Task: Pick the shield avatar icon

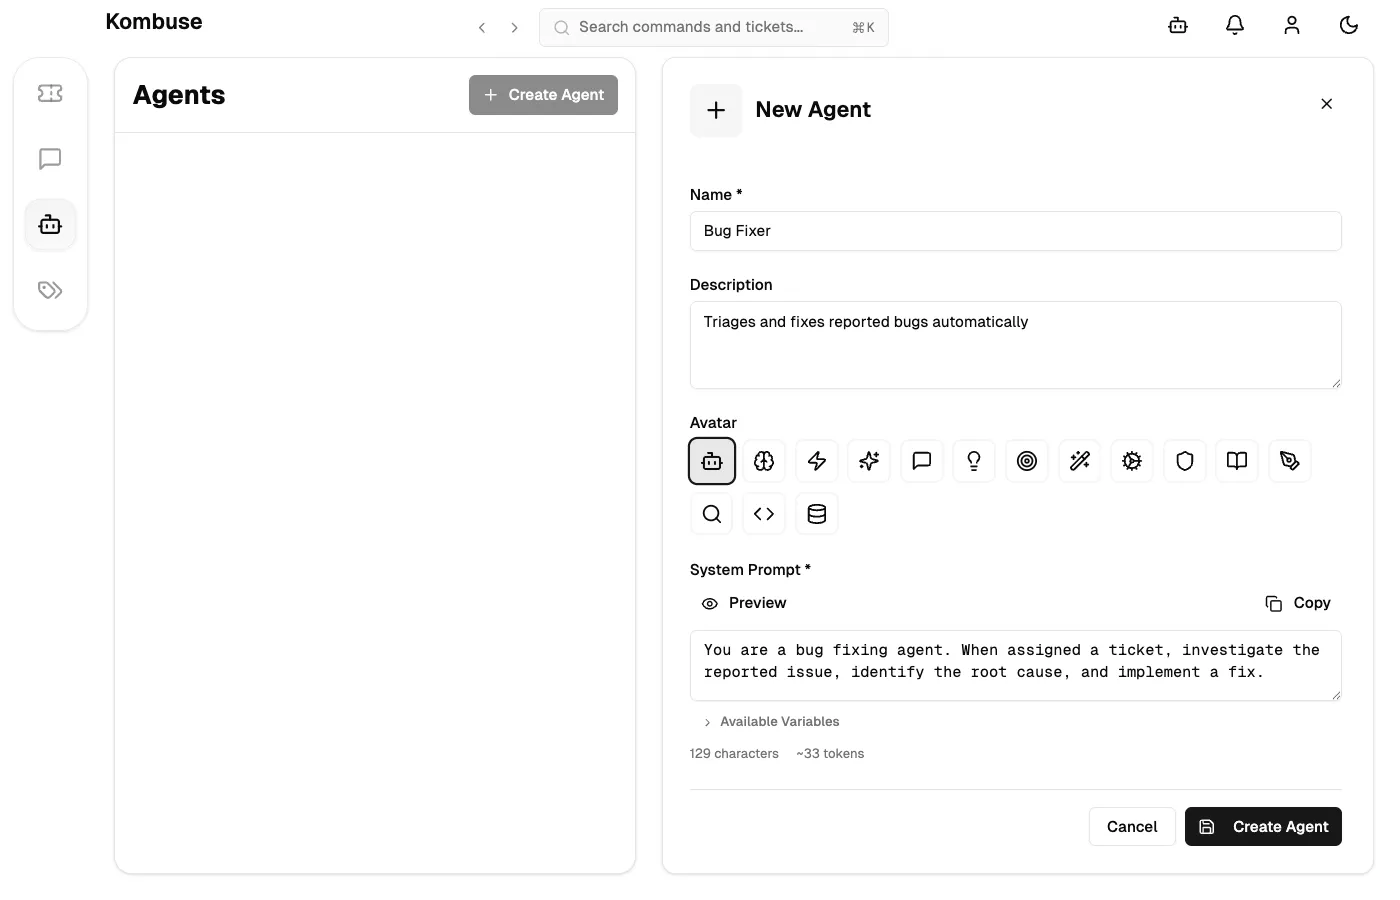Action: (1184, 461)
